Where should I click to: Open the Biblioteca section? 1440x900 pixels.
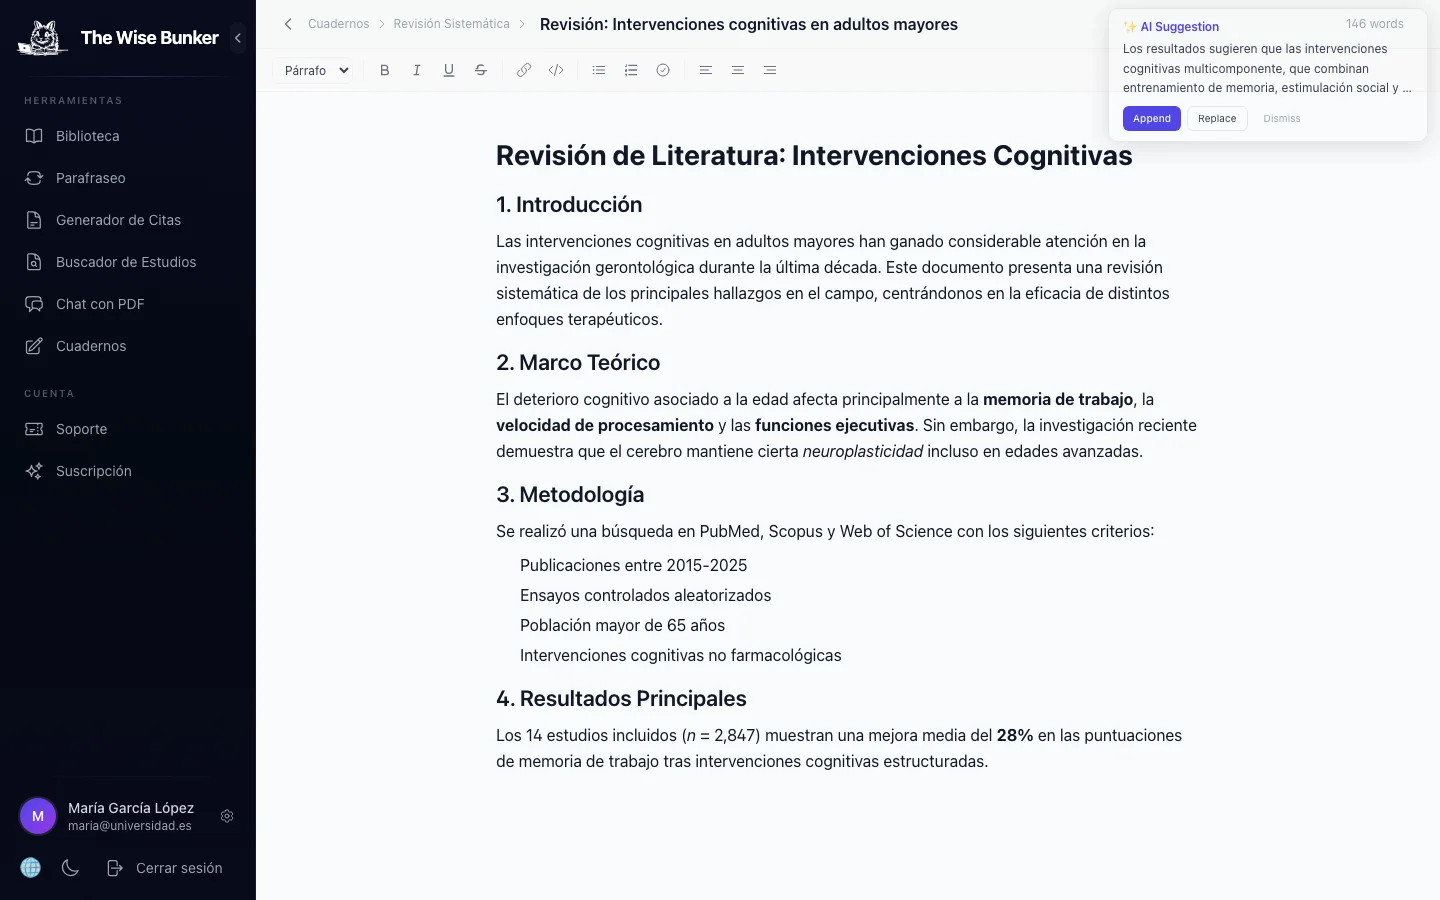tap(87, 136)
